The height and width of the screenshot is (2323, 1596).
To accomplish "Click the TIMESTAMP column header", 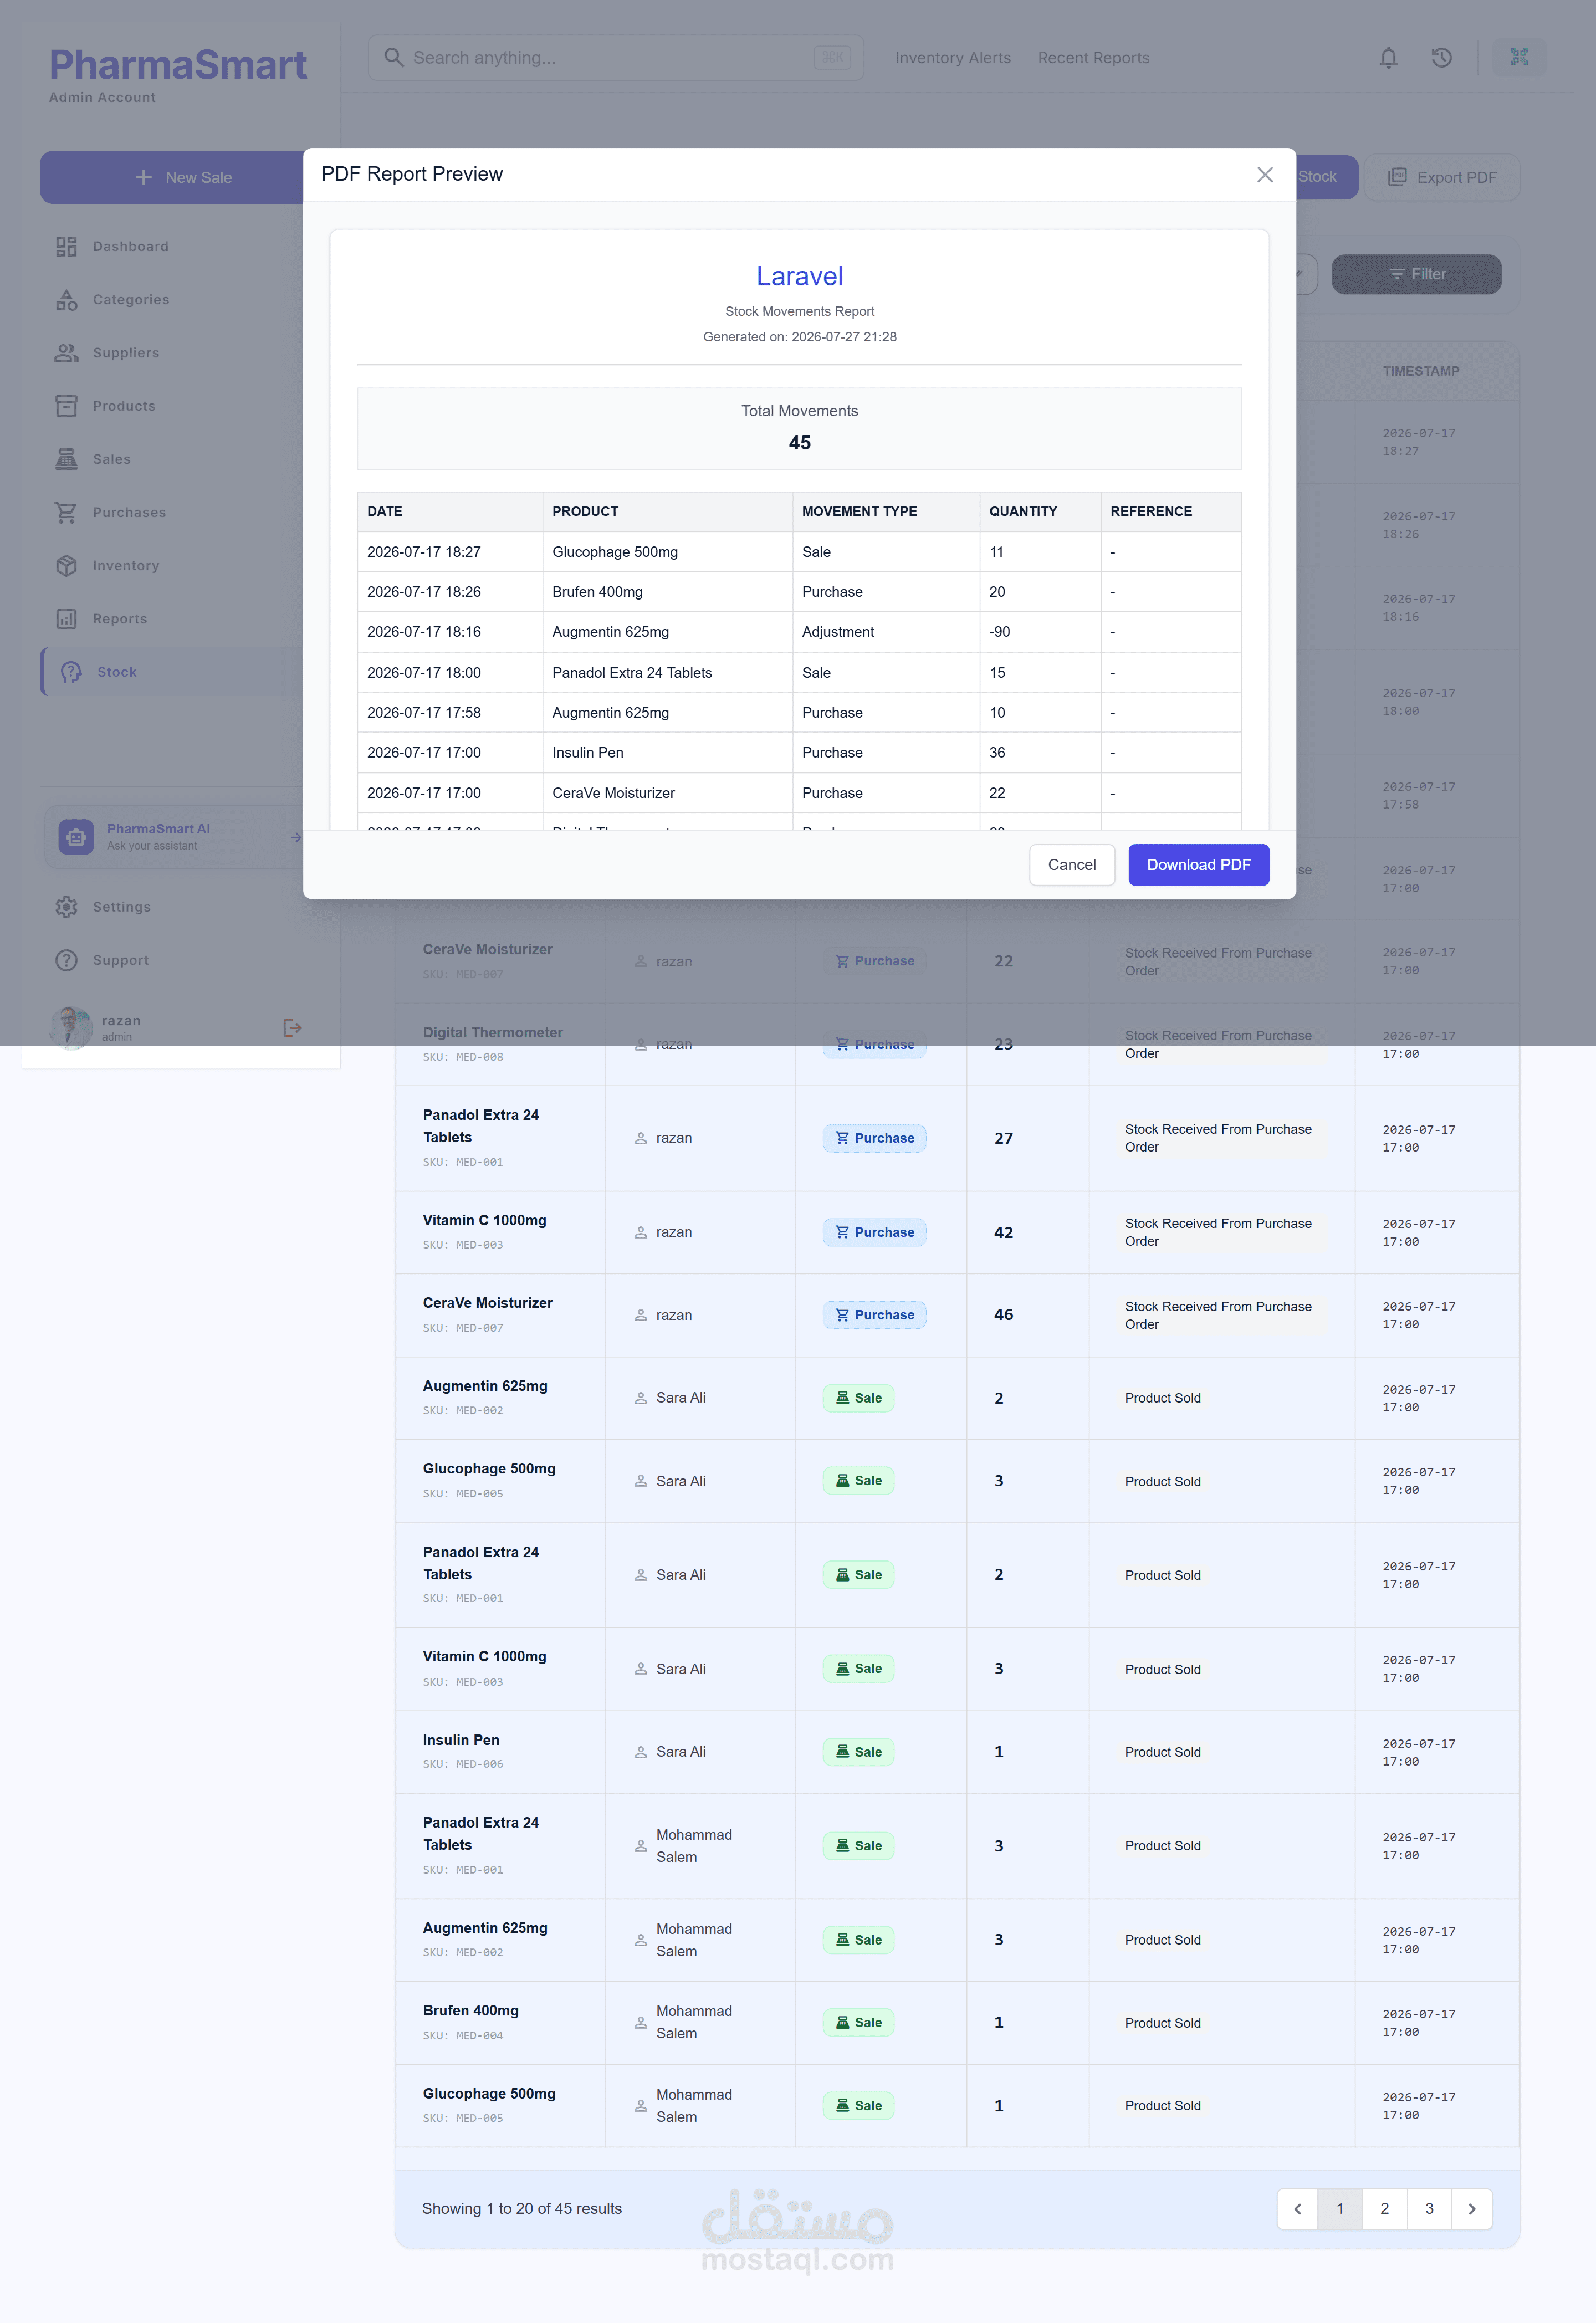I will [x=1420, y=371].
